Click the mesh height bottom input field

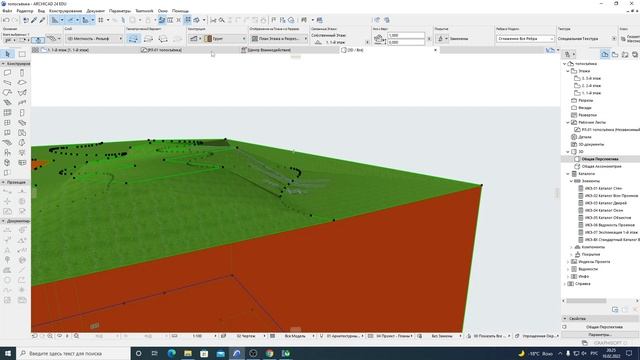pos(406,42)
